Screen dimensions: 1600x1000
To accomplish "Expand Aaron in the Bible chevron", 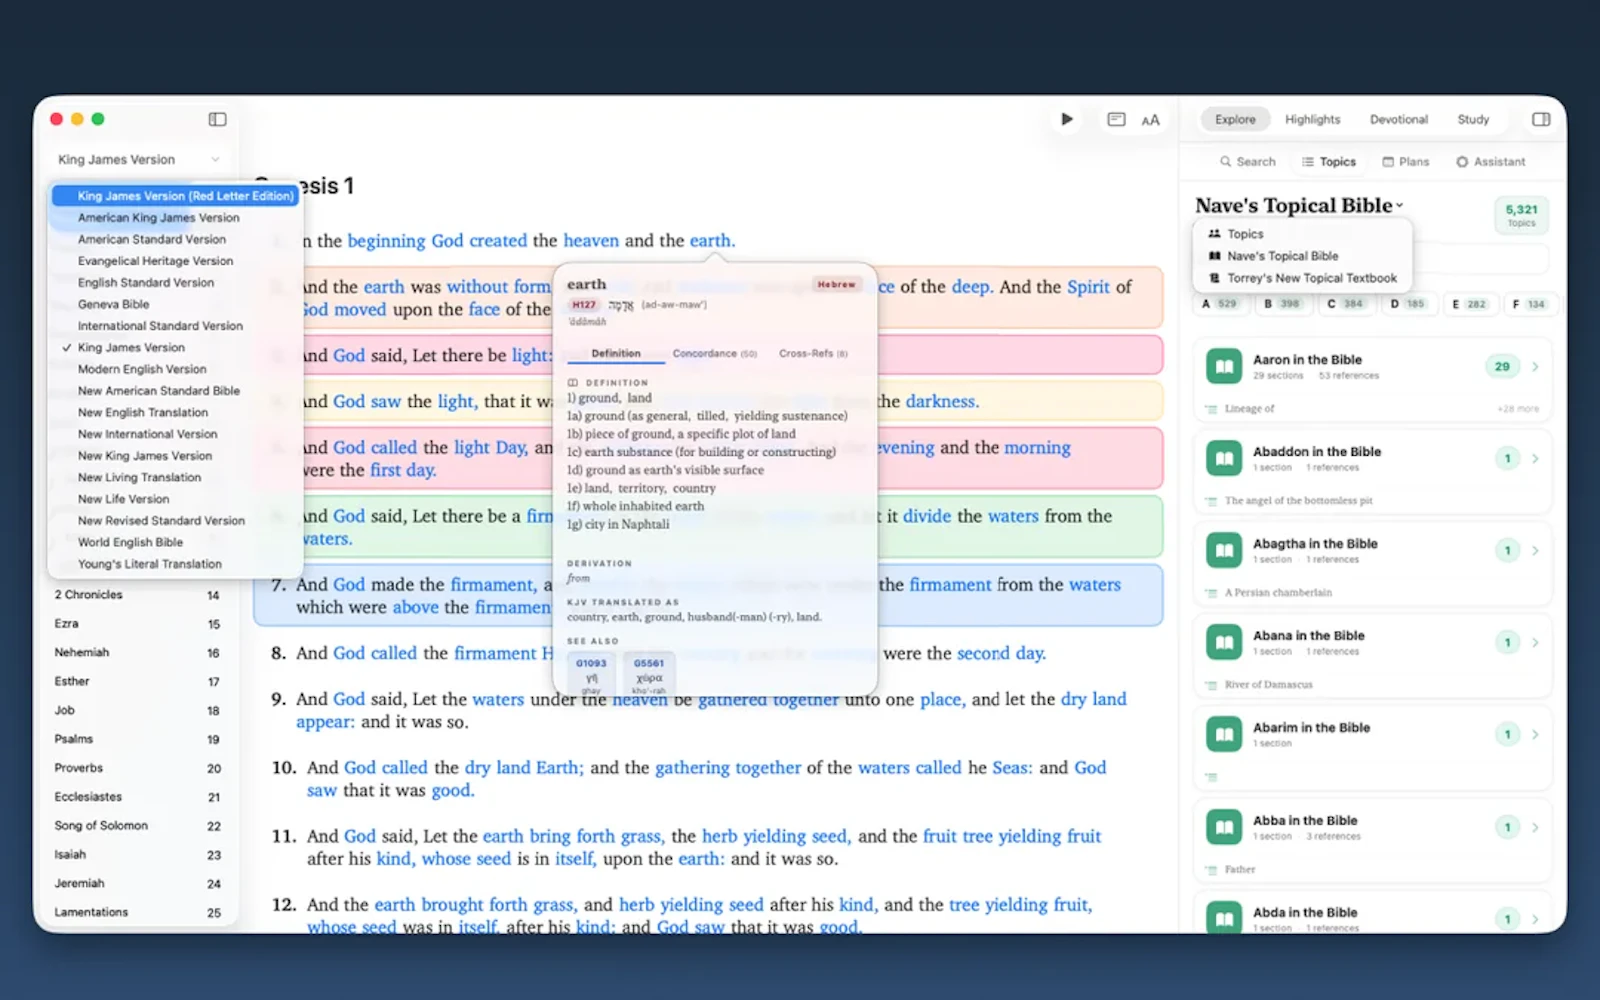I will click(1535, 367).
